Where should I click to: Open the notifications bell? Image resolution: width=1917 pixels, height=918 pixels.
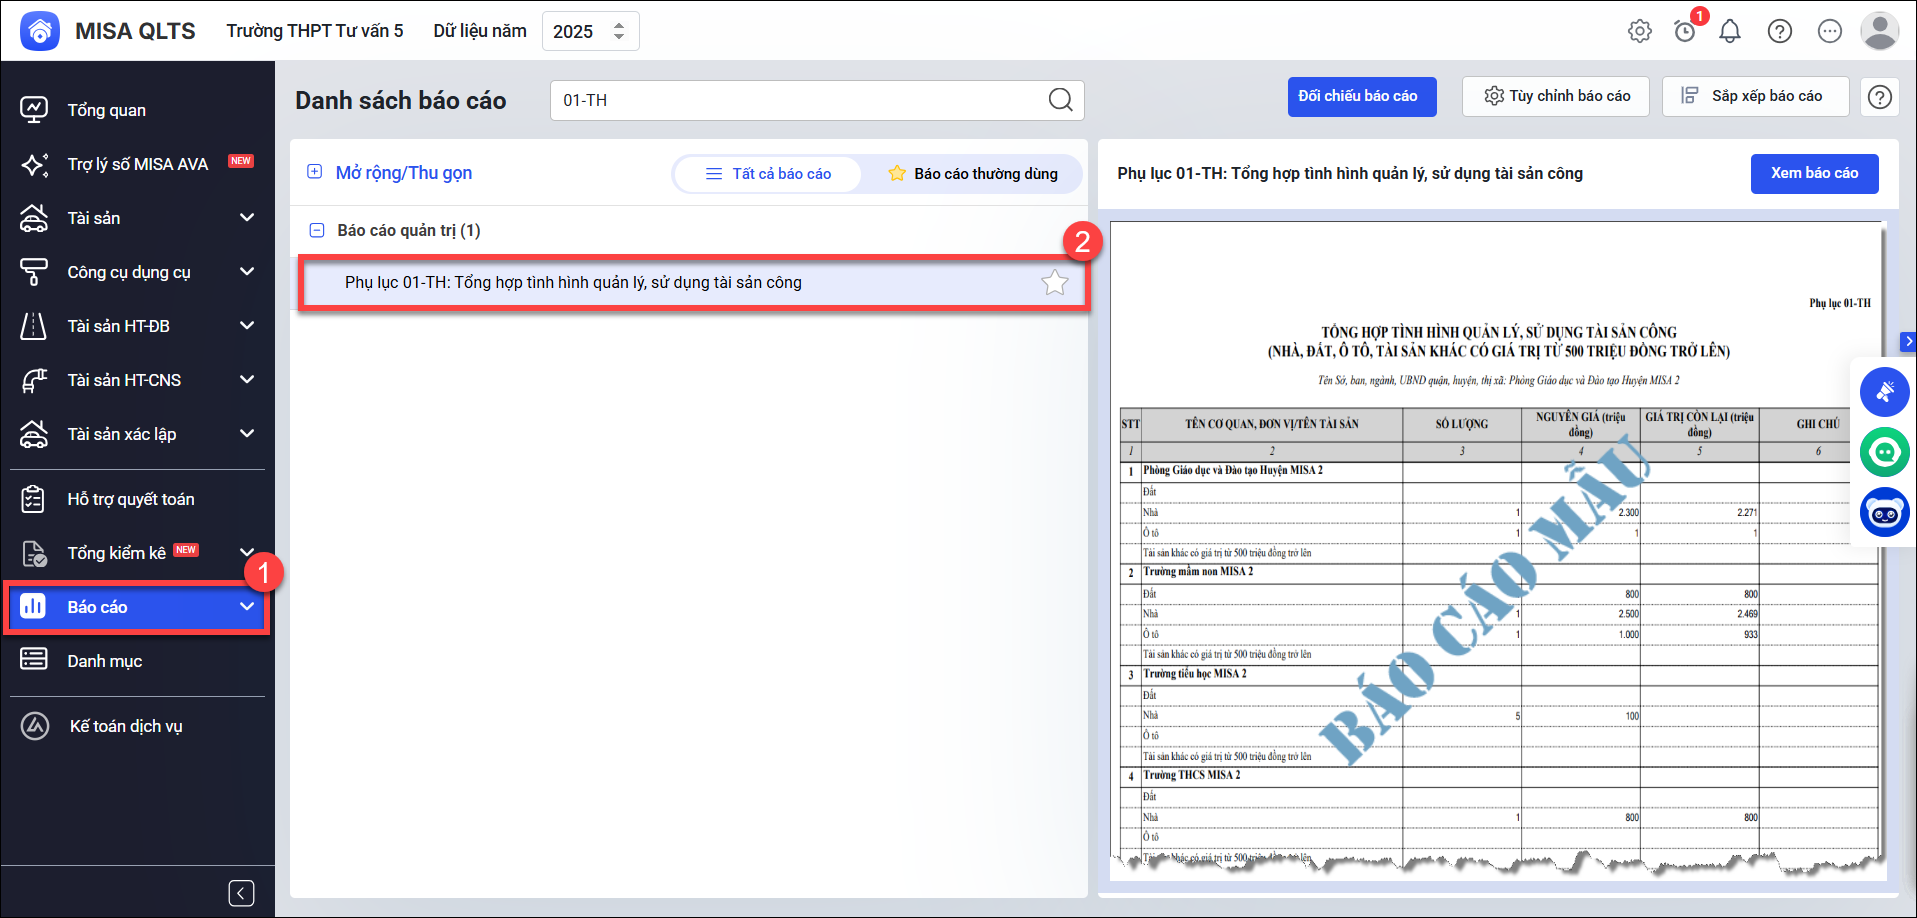[1730, 31]
